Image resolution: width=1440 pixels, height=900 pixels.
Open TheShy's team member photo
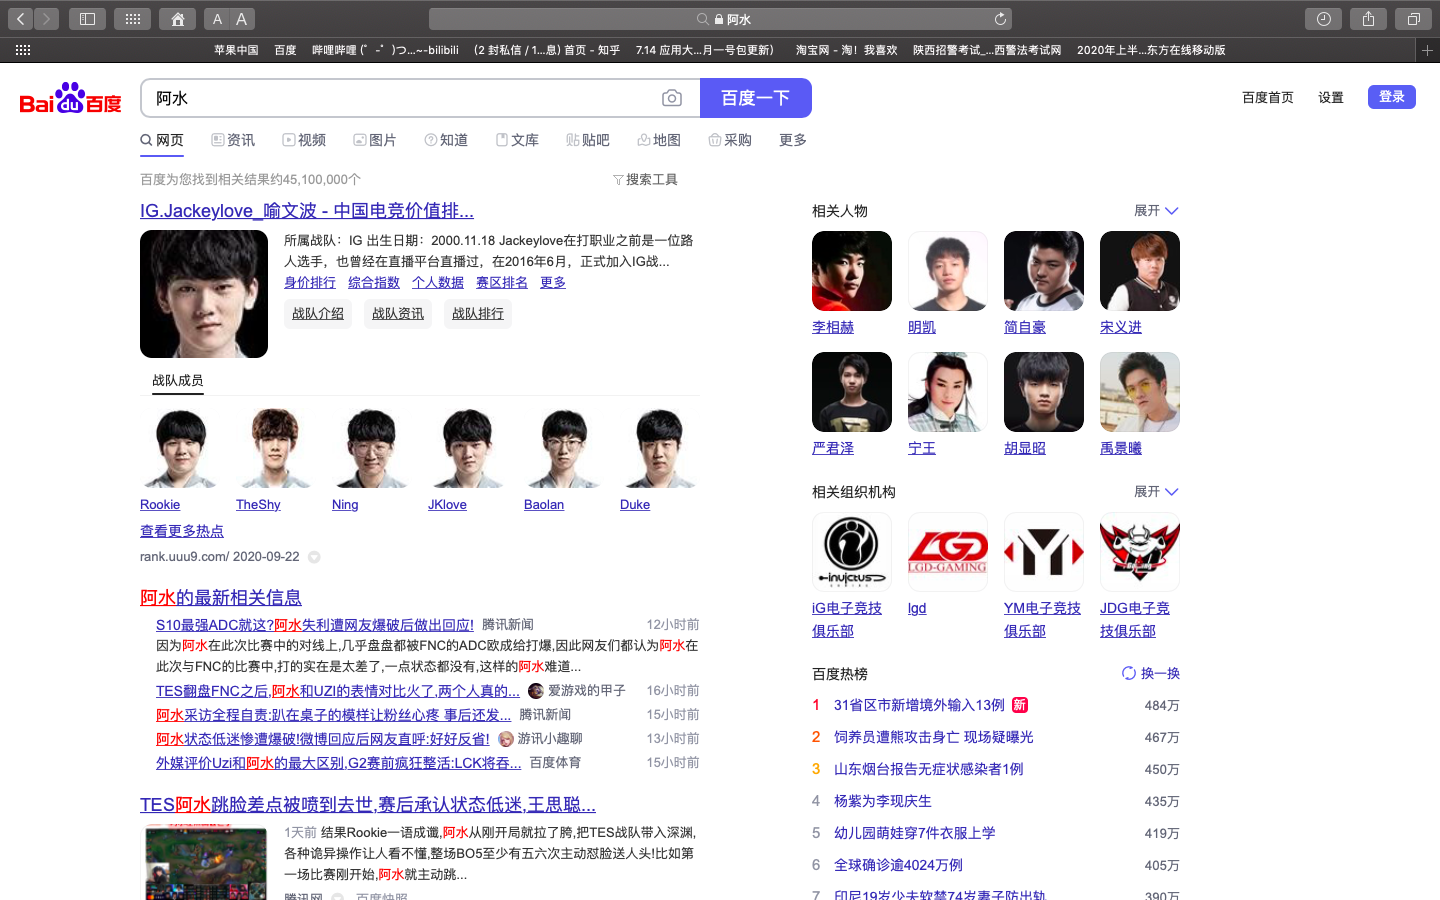coord(276,448)
